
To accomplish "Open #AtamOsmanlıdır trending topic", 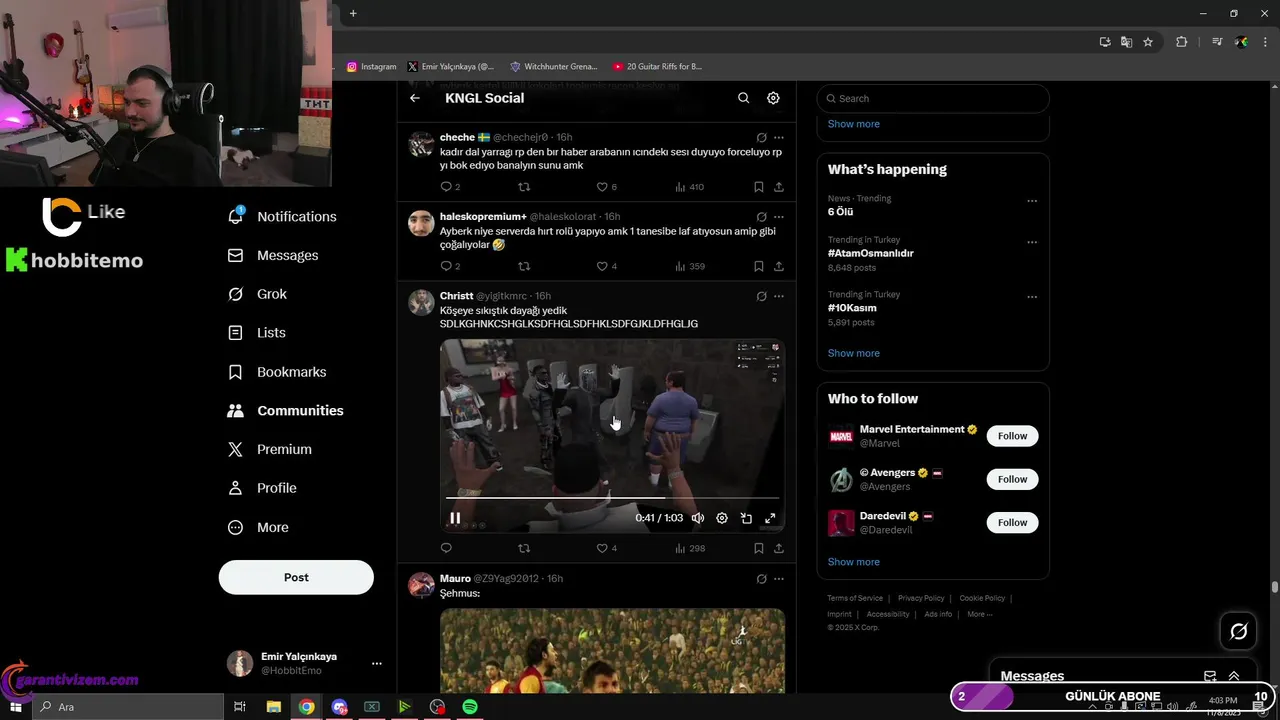I will (870, 253).
